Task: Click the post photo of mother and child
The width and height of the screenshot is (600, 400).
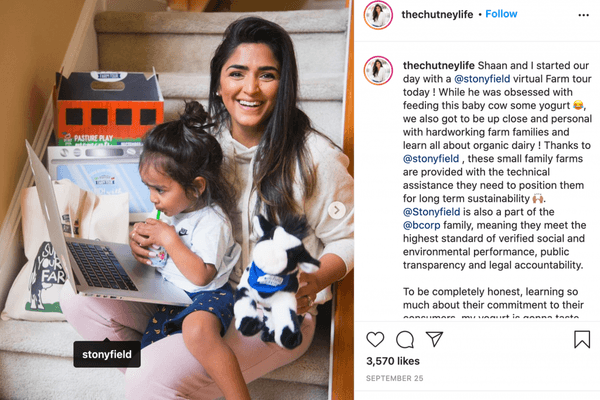Action: [x=176, y=200]
